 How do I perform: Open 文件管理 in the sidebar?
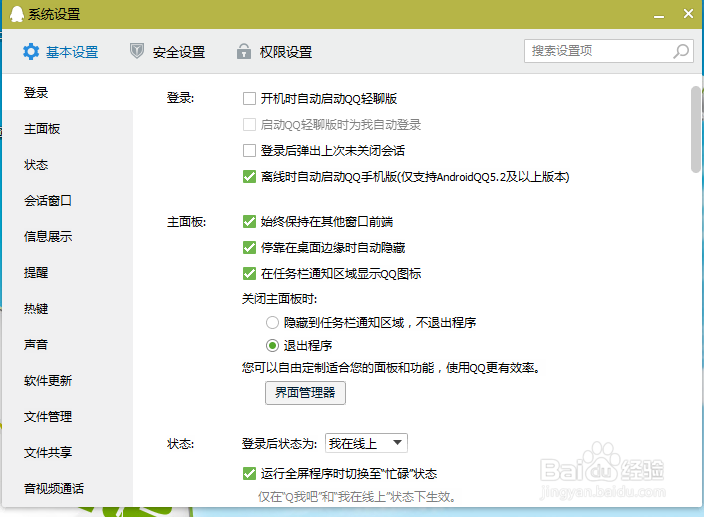click(68, 416)
